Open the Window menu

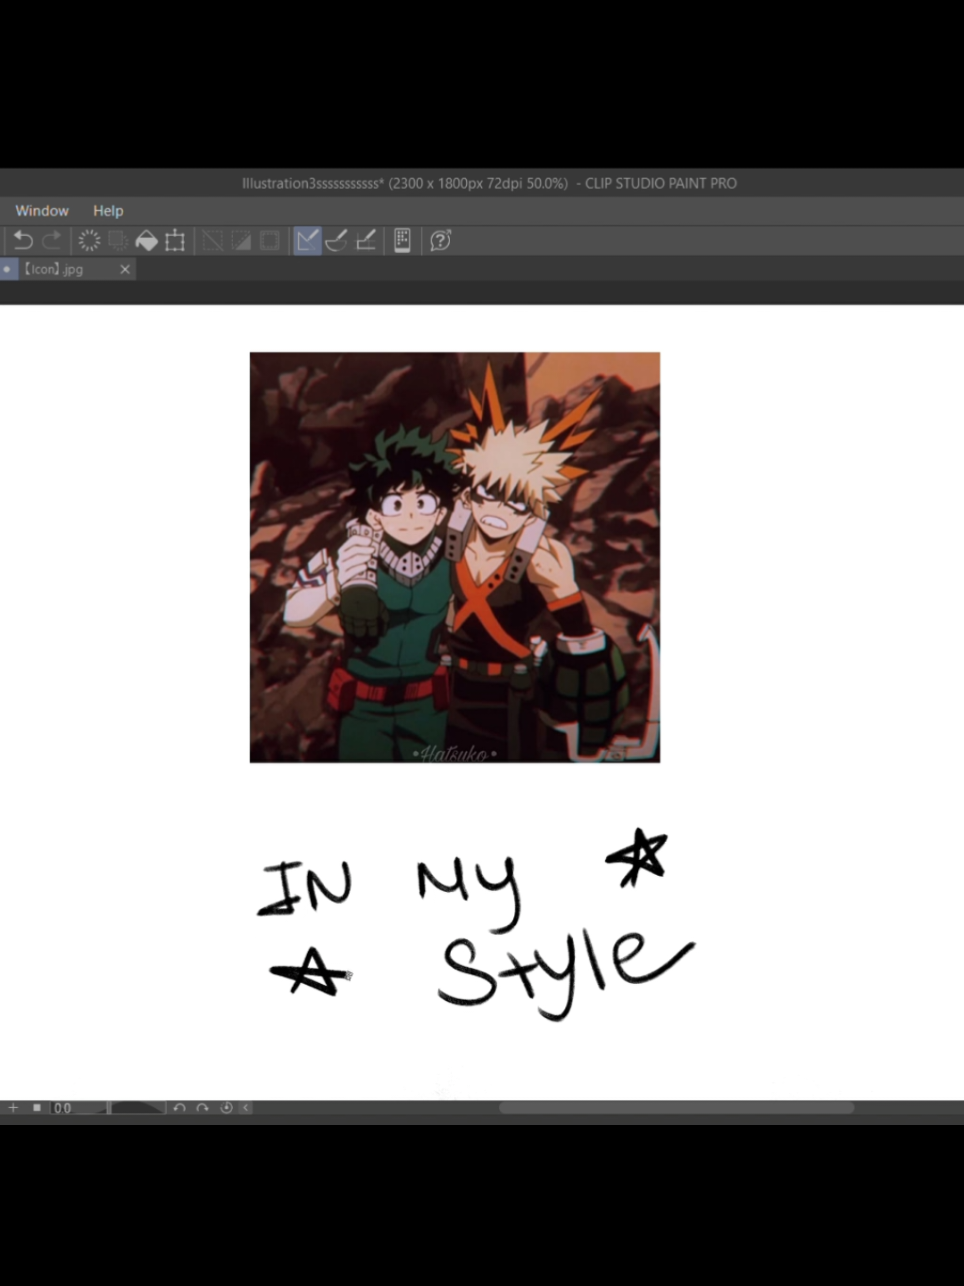pyautogui.click(x=42, y=211)
